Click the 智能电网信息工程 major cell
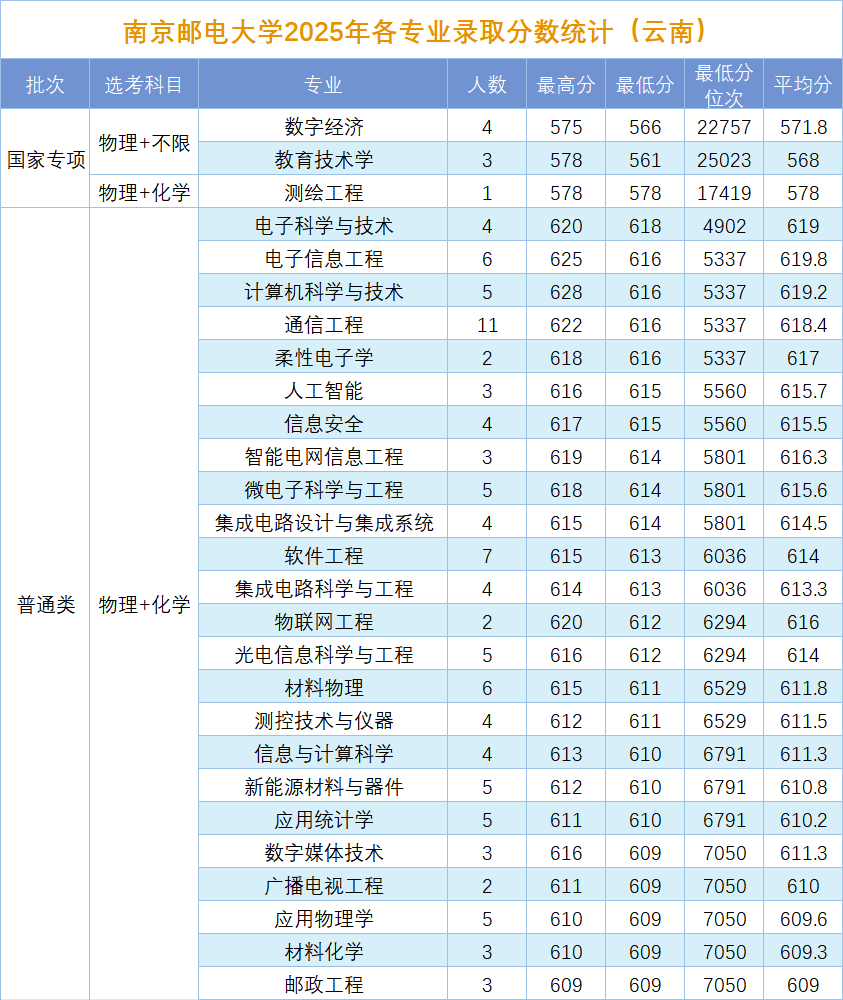The width and height of the screenshot is (843, 1000). point(323,457)
